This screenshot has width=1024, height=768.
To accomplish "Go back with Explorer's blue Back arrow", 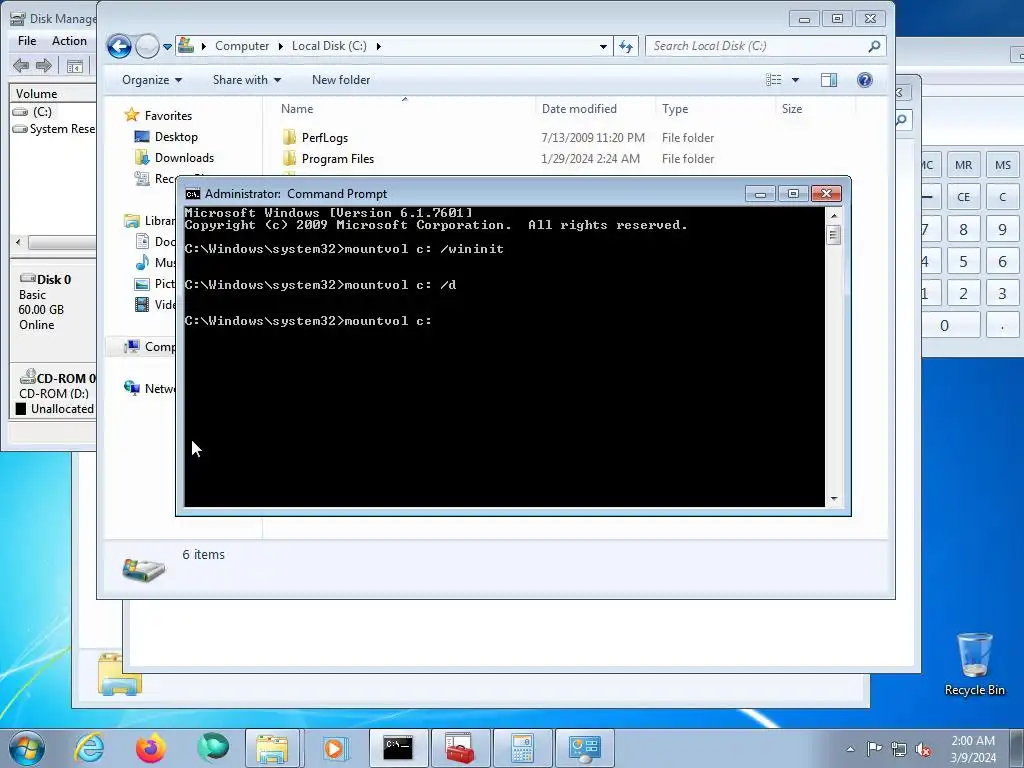I will point(120,46).
